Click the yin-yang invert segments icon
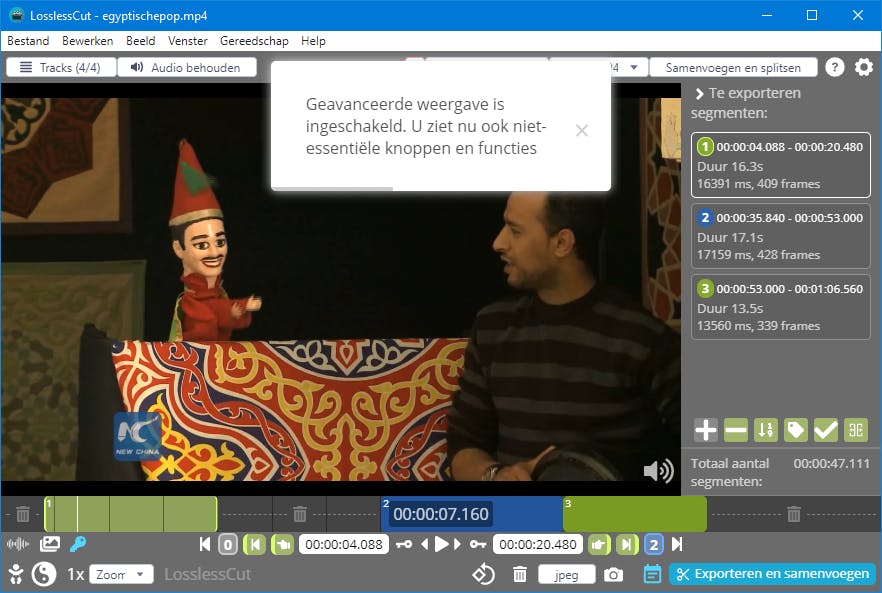Screen dimensions: 882x593 coord(44,574)
